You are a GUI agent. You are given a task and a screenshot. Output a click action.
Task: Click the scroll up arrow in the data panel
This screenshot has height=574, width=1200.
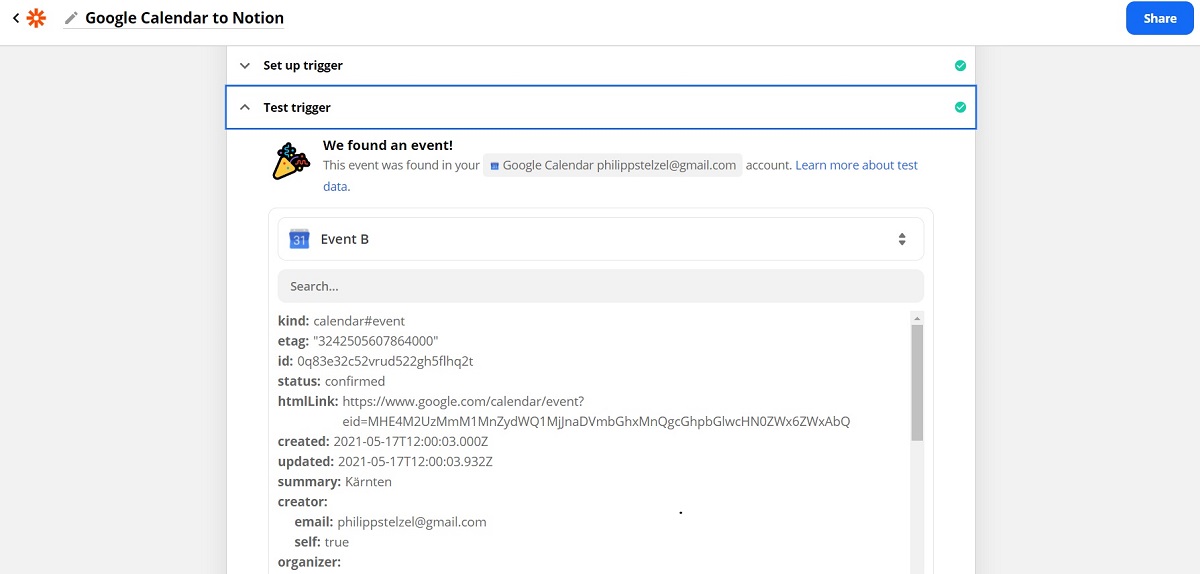click(x=916, y=318)
